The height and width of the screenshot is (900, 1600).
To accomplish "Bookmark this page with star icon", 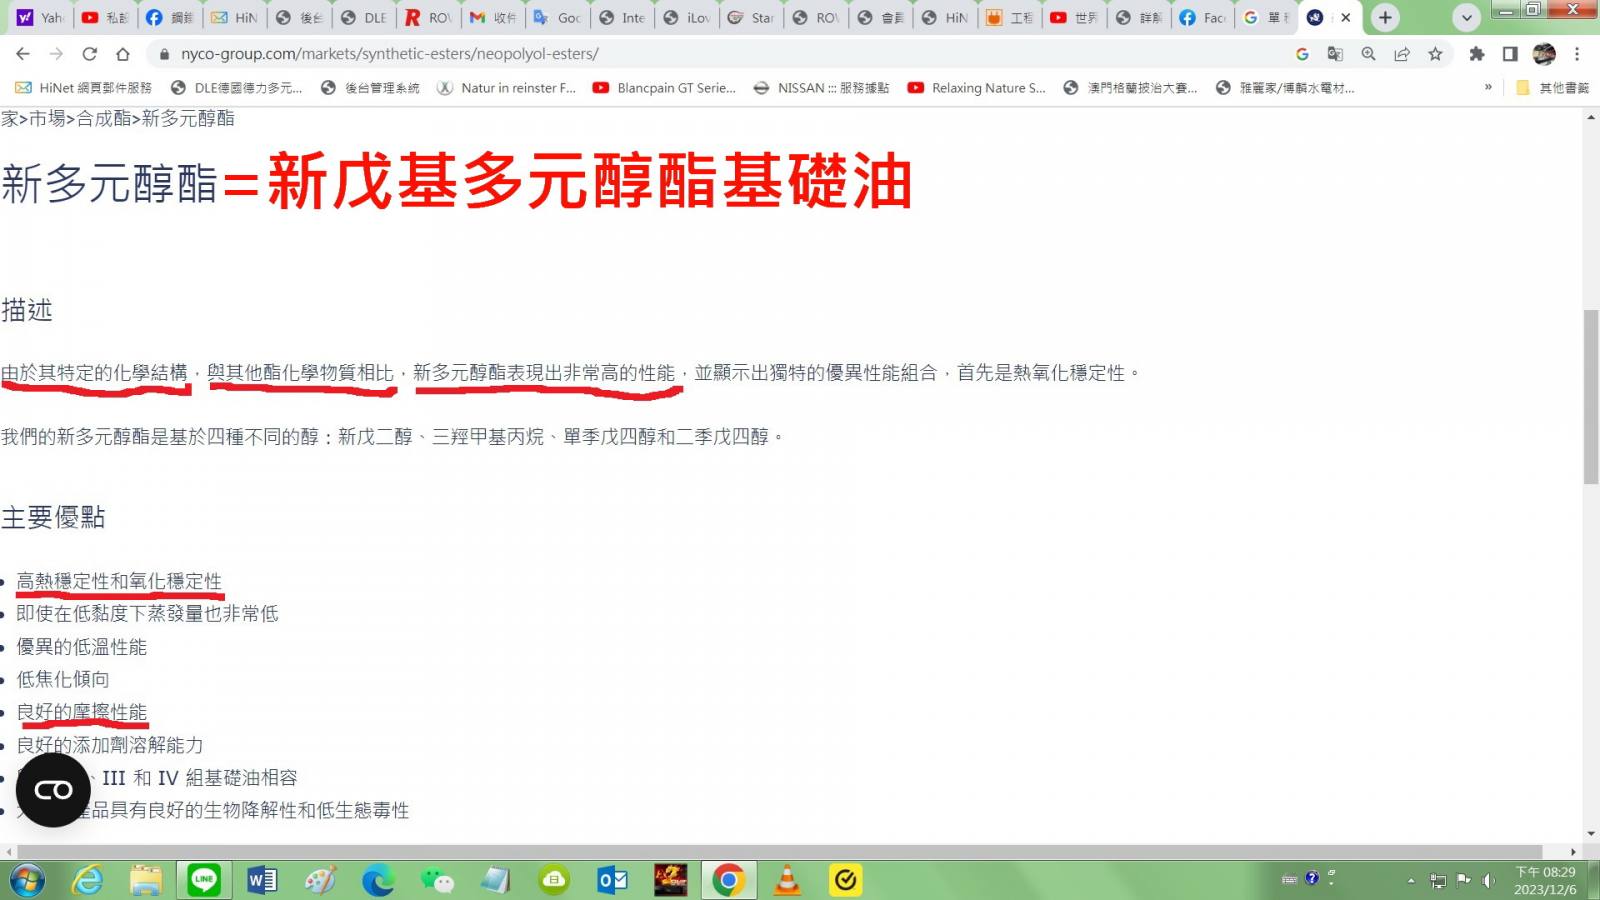I will [x=1435, y=54].
